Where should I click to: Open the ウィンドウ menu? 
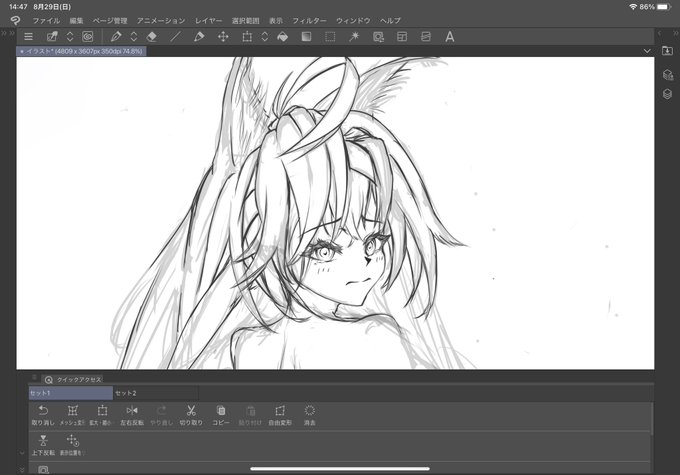pos(353,20)
